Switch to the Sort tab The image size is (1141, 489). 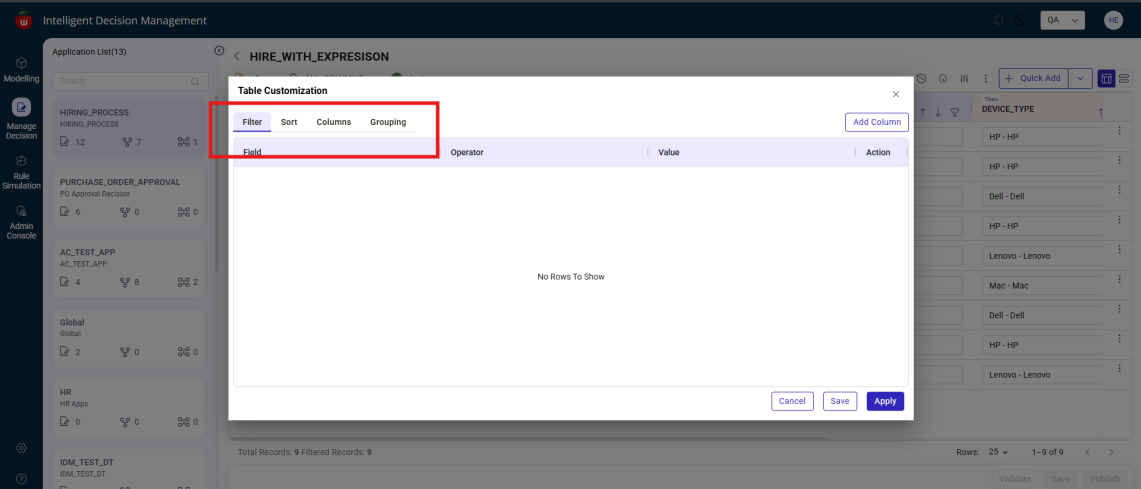(289, 122)
